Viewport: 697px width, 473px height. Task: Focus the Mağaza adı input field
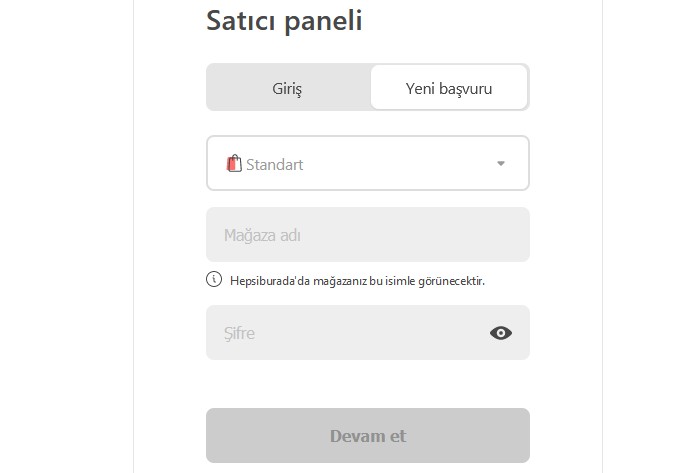point(367,235)
